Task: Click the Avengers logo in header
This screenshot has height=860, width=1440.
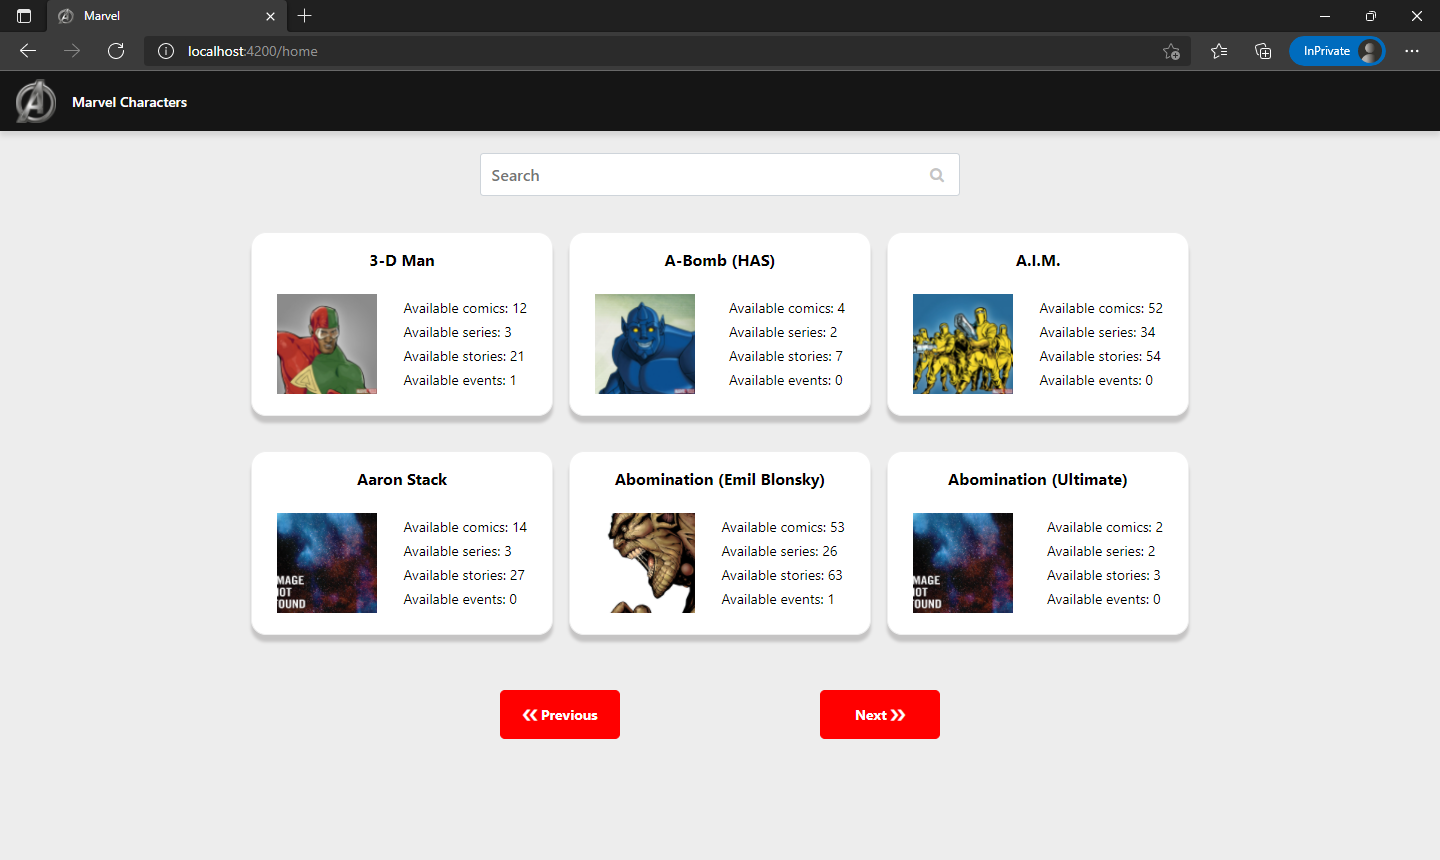Action: pyautogui.click(x=36, y=101)
